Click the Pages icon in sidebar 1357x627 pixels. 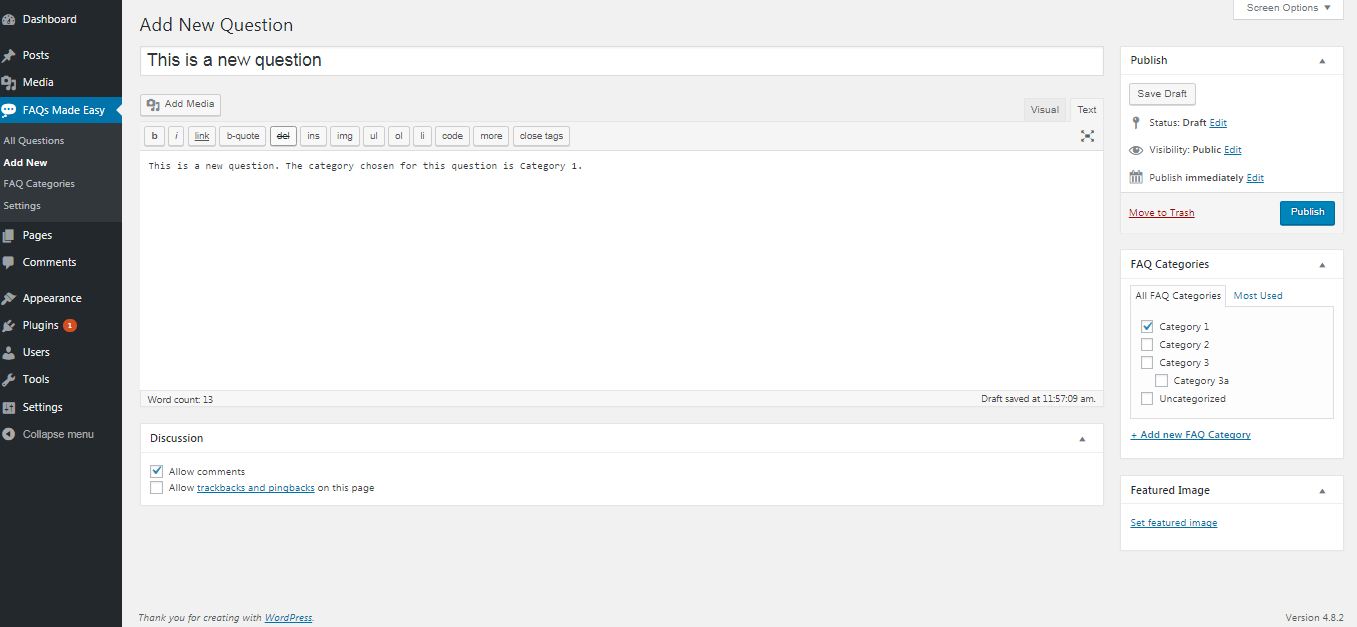click(x=9, y=235)
